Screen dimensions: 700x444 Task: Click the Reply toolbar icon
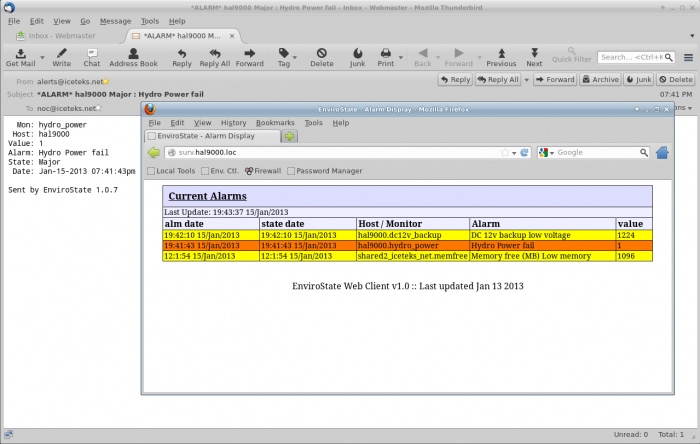(x=182, y=58)
